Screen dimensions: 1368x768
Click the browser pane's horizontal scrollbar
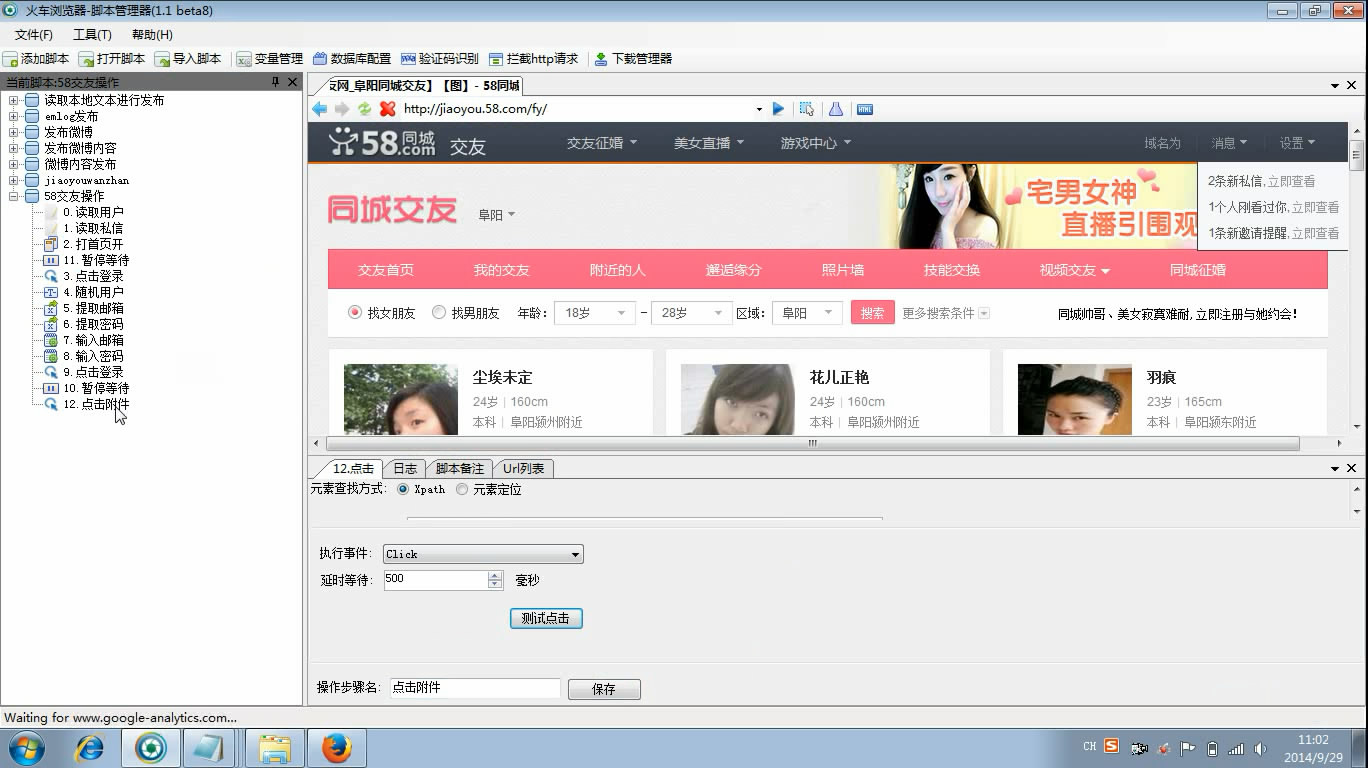(812, 443)
